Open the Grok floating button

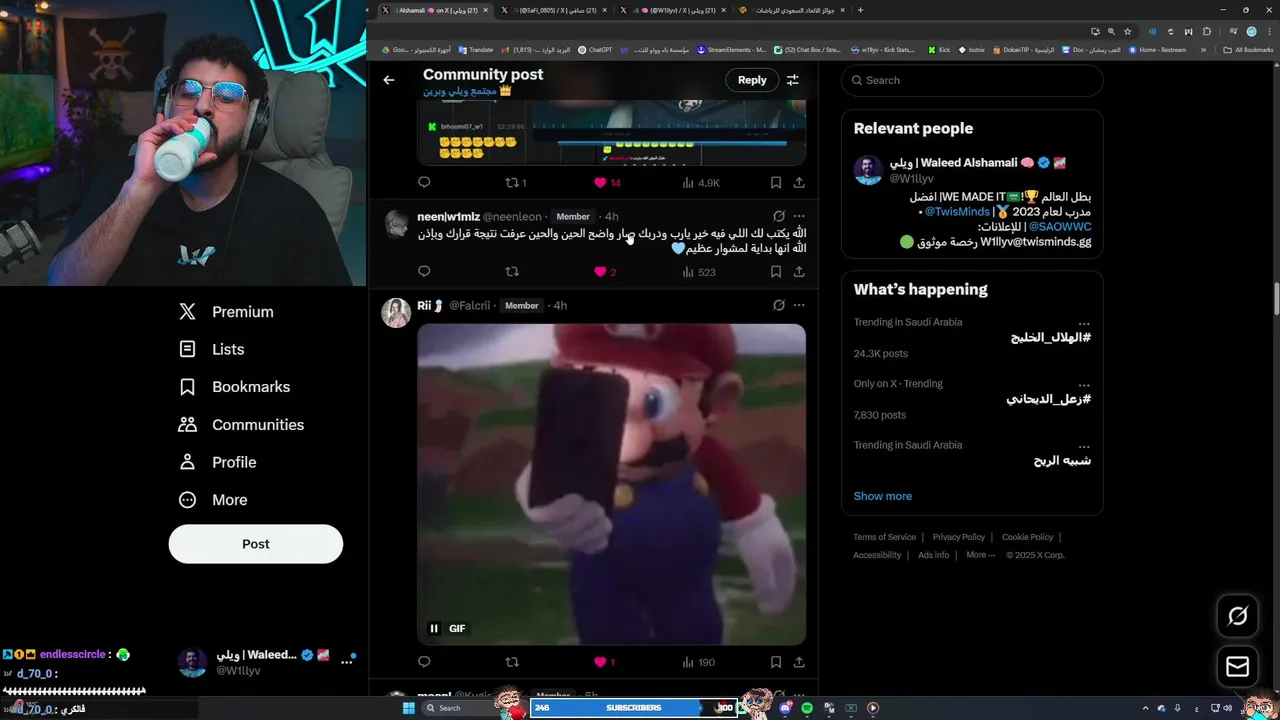[x=1237, y=616]
